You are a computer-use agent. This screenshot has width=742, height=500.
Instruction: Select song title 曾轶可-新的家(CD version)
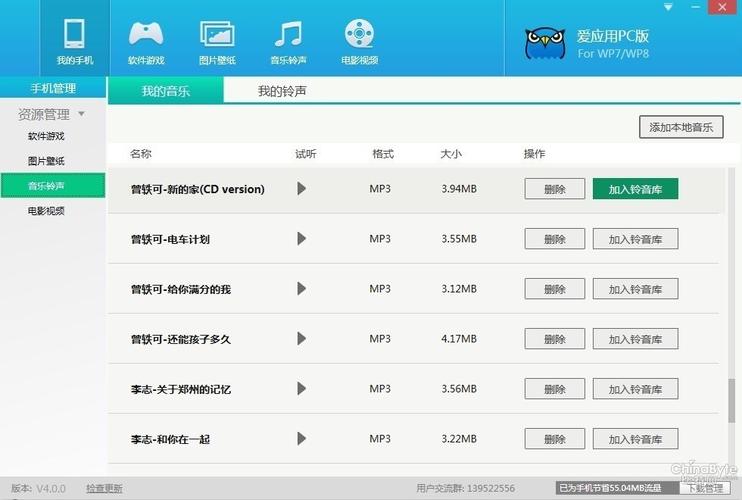pos(198,189)
